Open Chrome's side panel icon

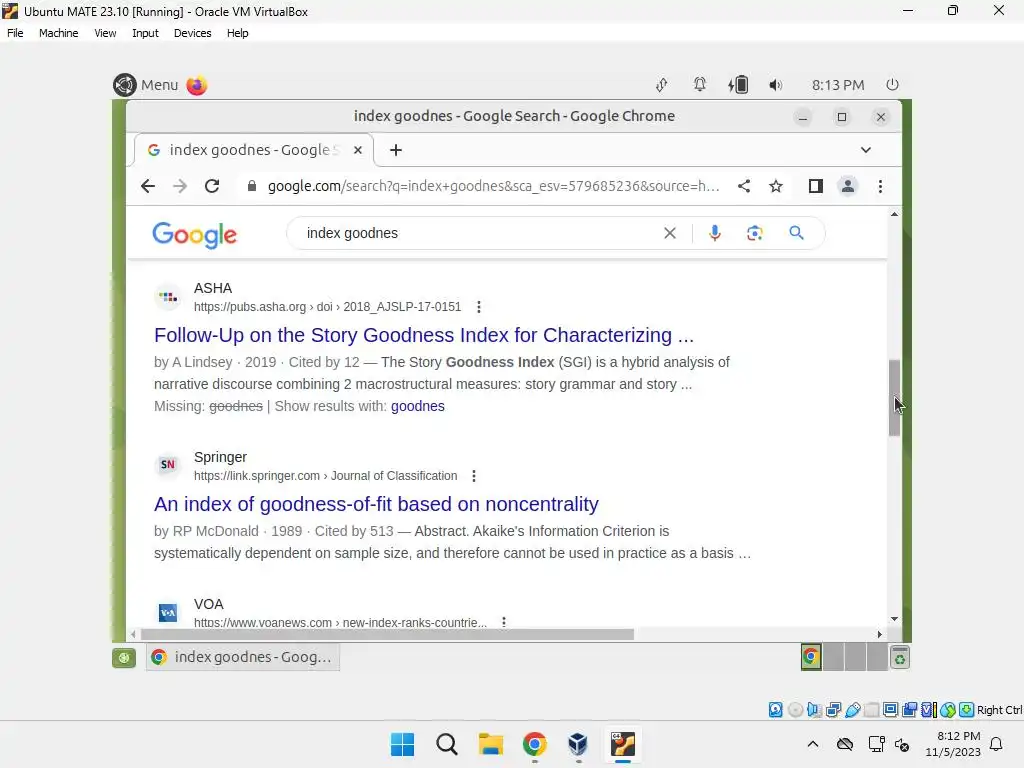(x=816, y=186)
